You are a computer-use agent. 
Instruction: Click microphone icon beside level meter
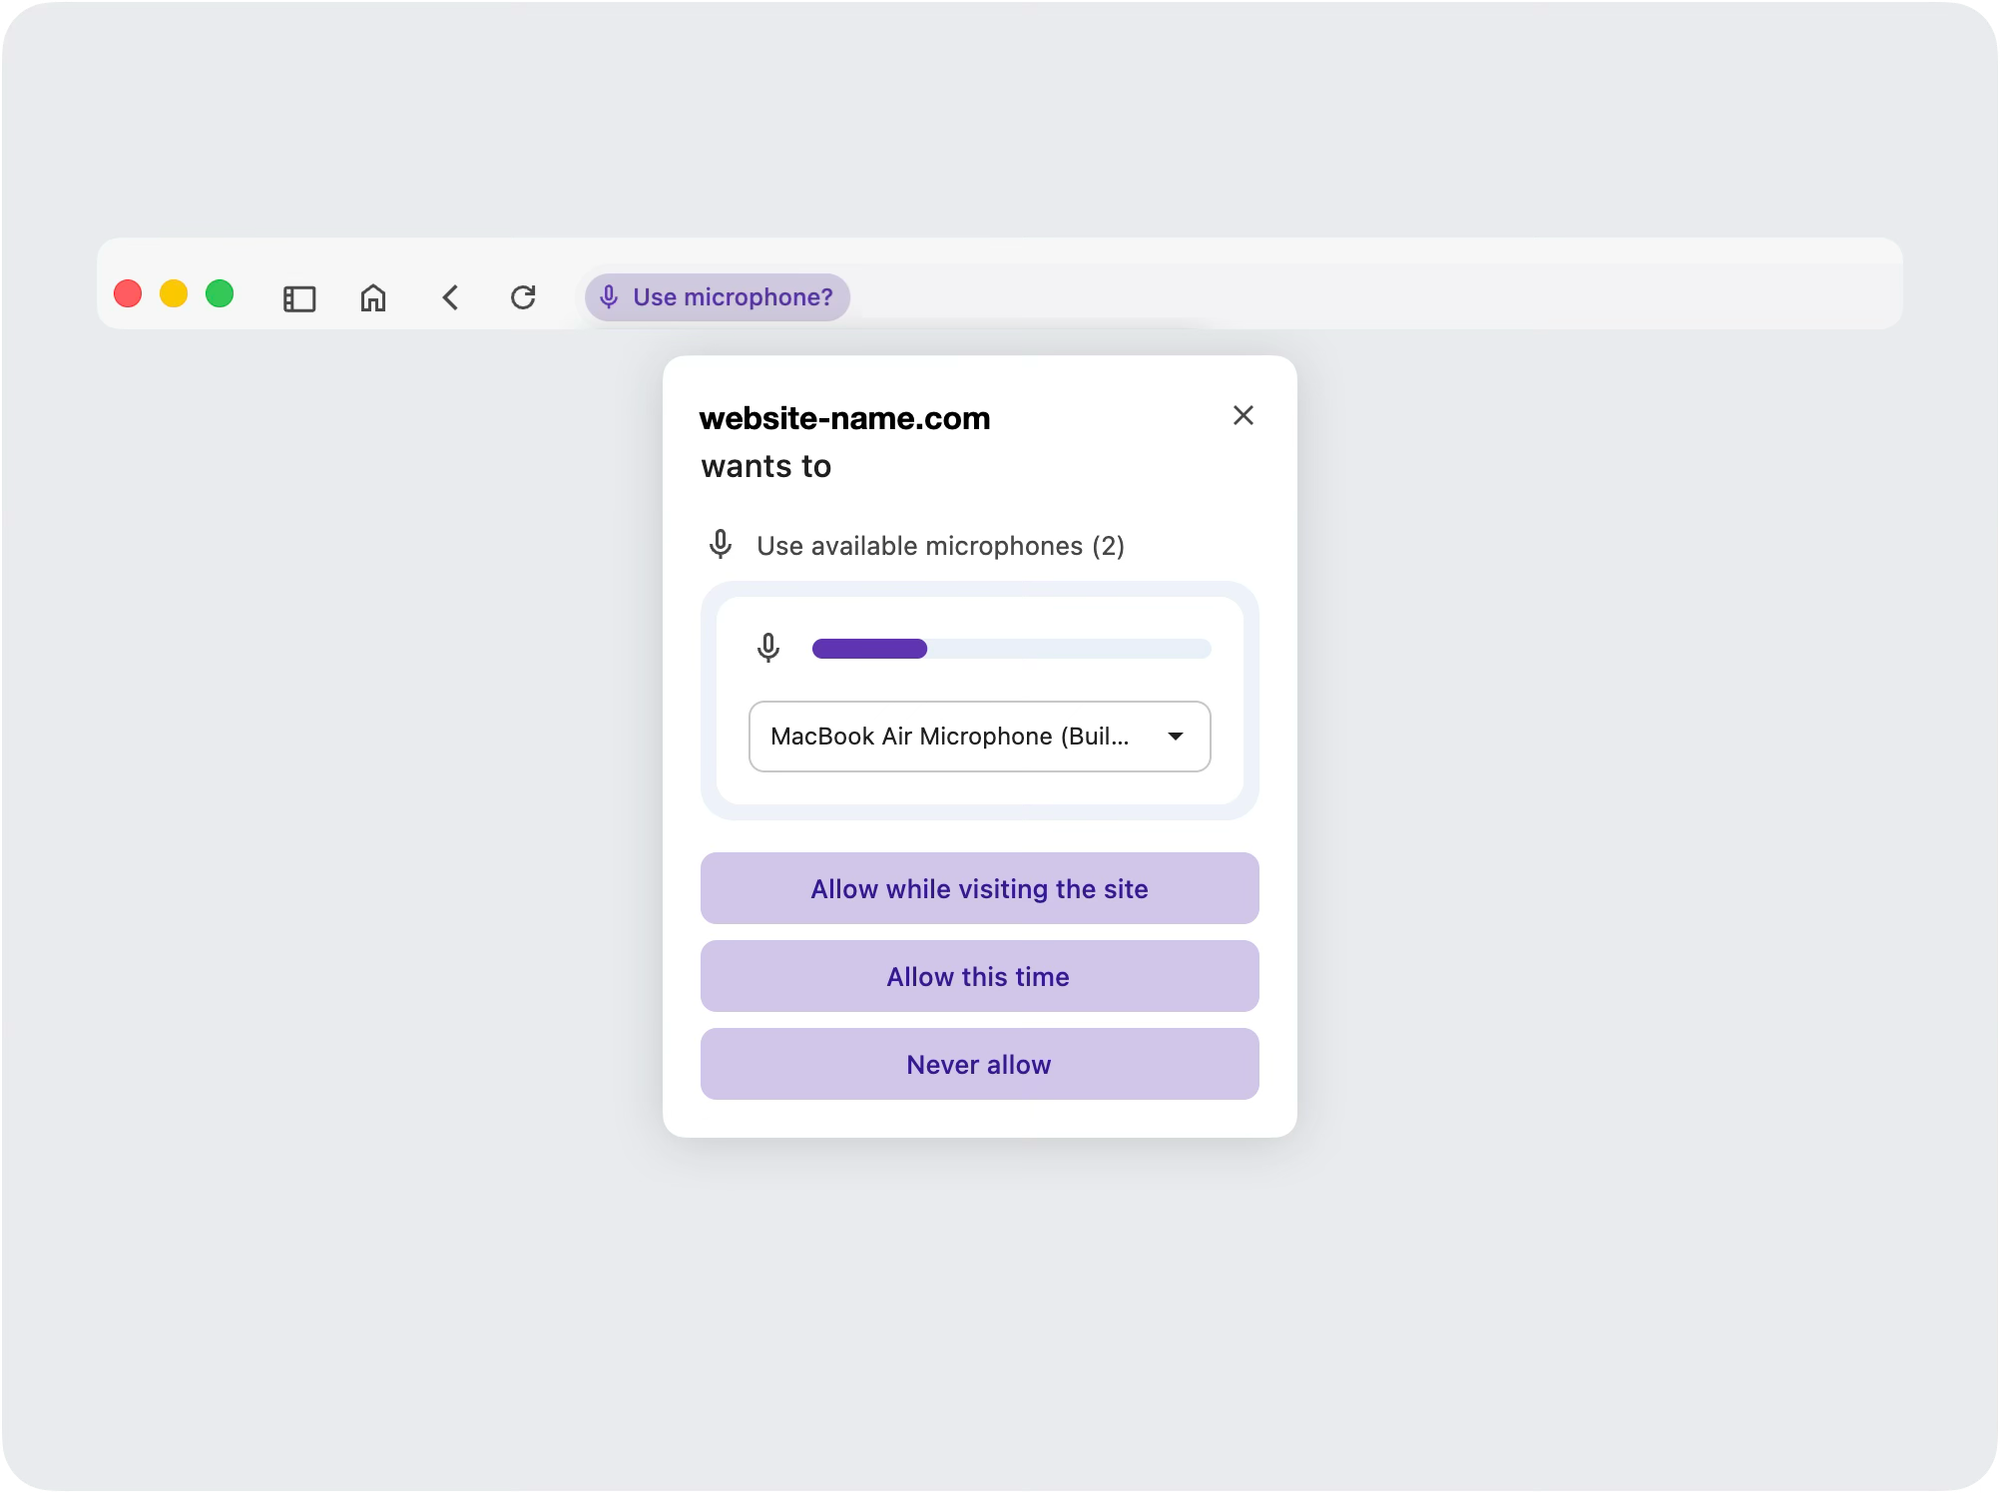(768, 648)
